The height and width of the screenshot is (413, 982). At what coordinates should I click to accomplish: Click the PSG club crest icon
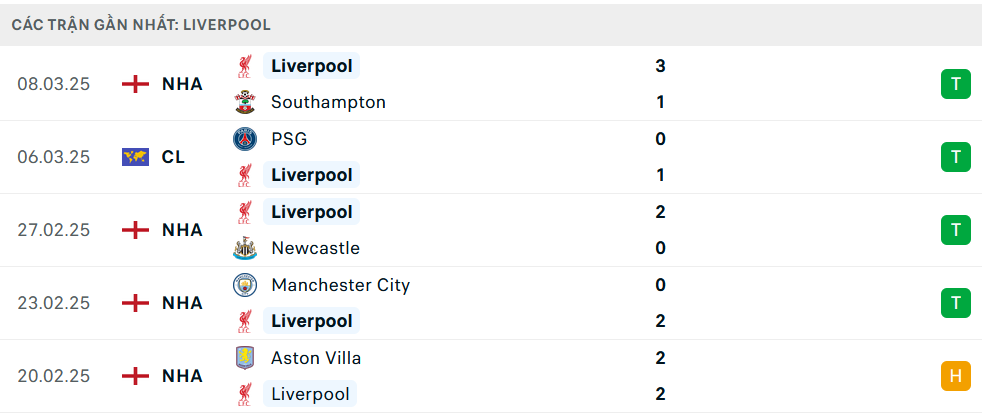pyautogui.click(x=244, y=139)
